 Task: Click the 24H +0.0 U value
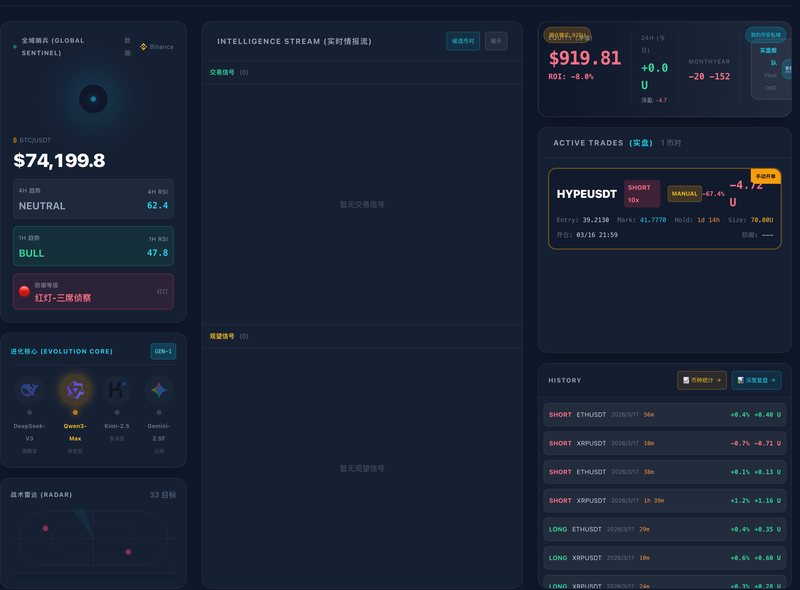click(x=654, y=76)
